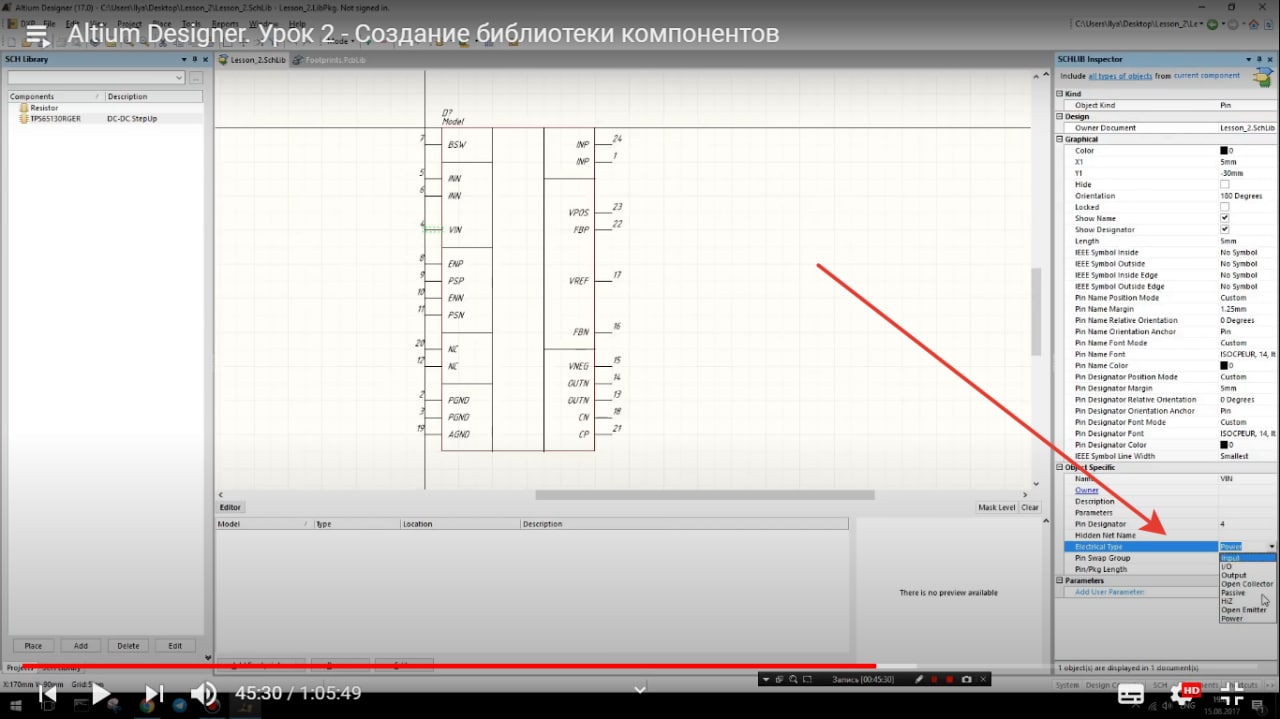Click the 'all types of objects' link

tap(1120, 76)
